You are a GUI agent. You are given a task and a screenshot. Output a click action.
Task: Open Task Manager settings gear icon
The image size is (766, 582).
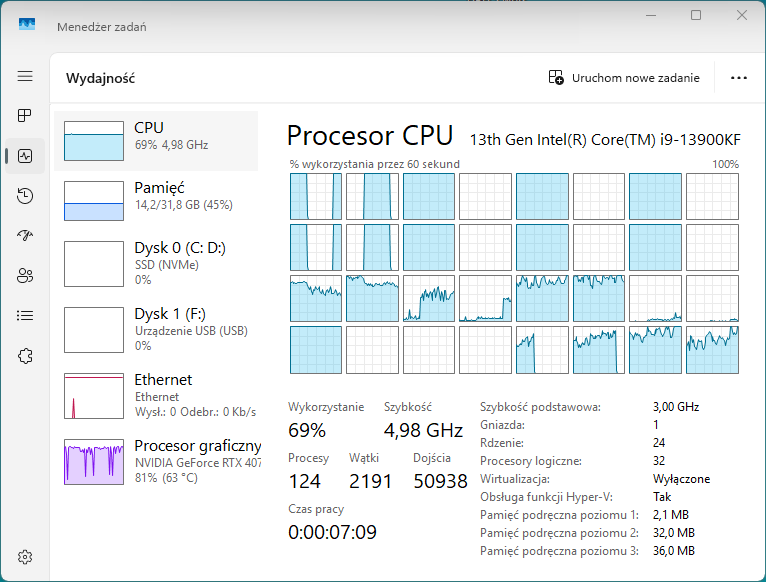click(25, 557)
